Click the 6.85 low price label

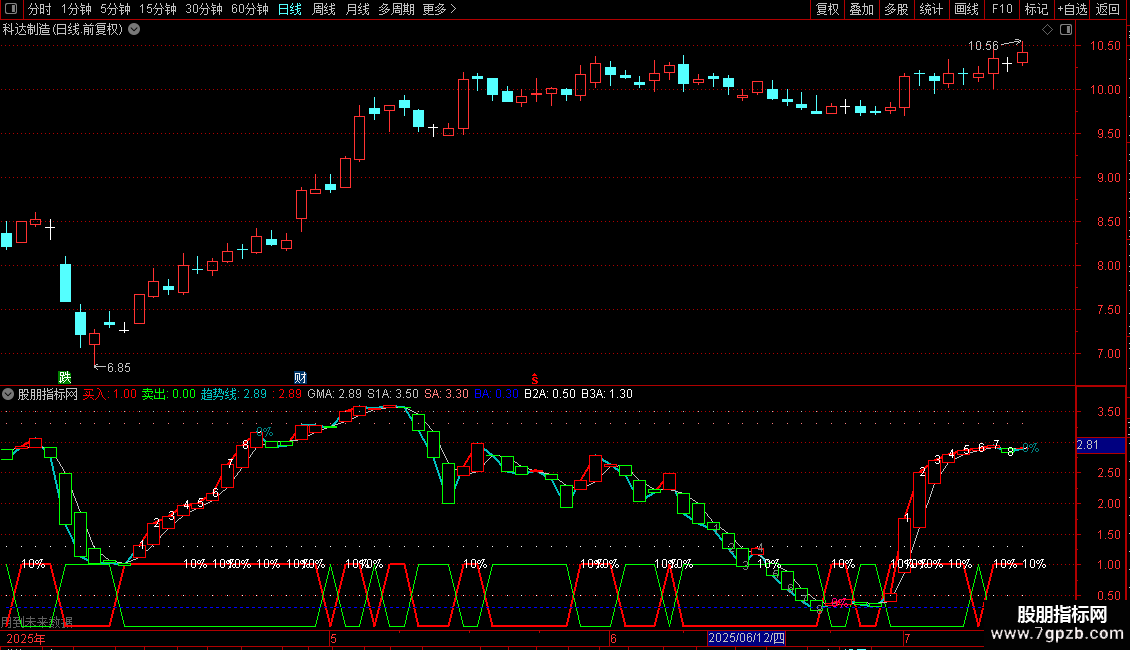point(119,368)
